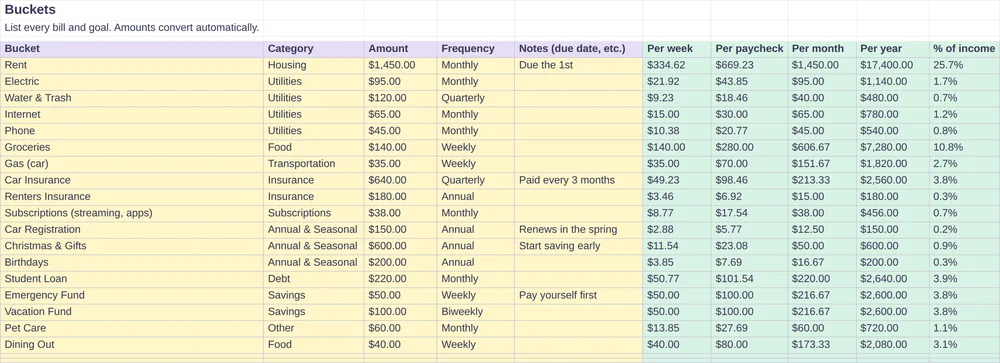Select the Electric bucket cell
This screenshot has height=363, width=1000.
coord(131,82)
